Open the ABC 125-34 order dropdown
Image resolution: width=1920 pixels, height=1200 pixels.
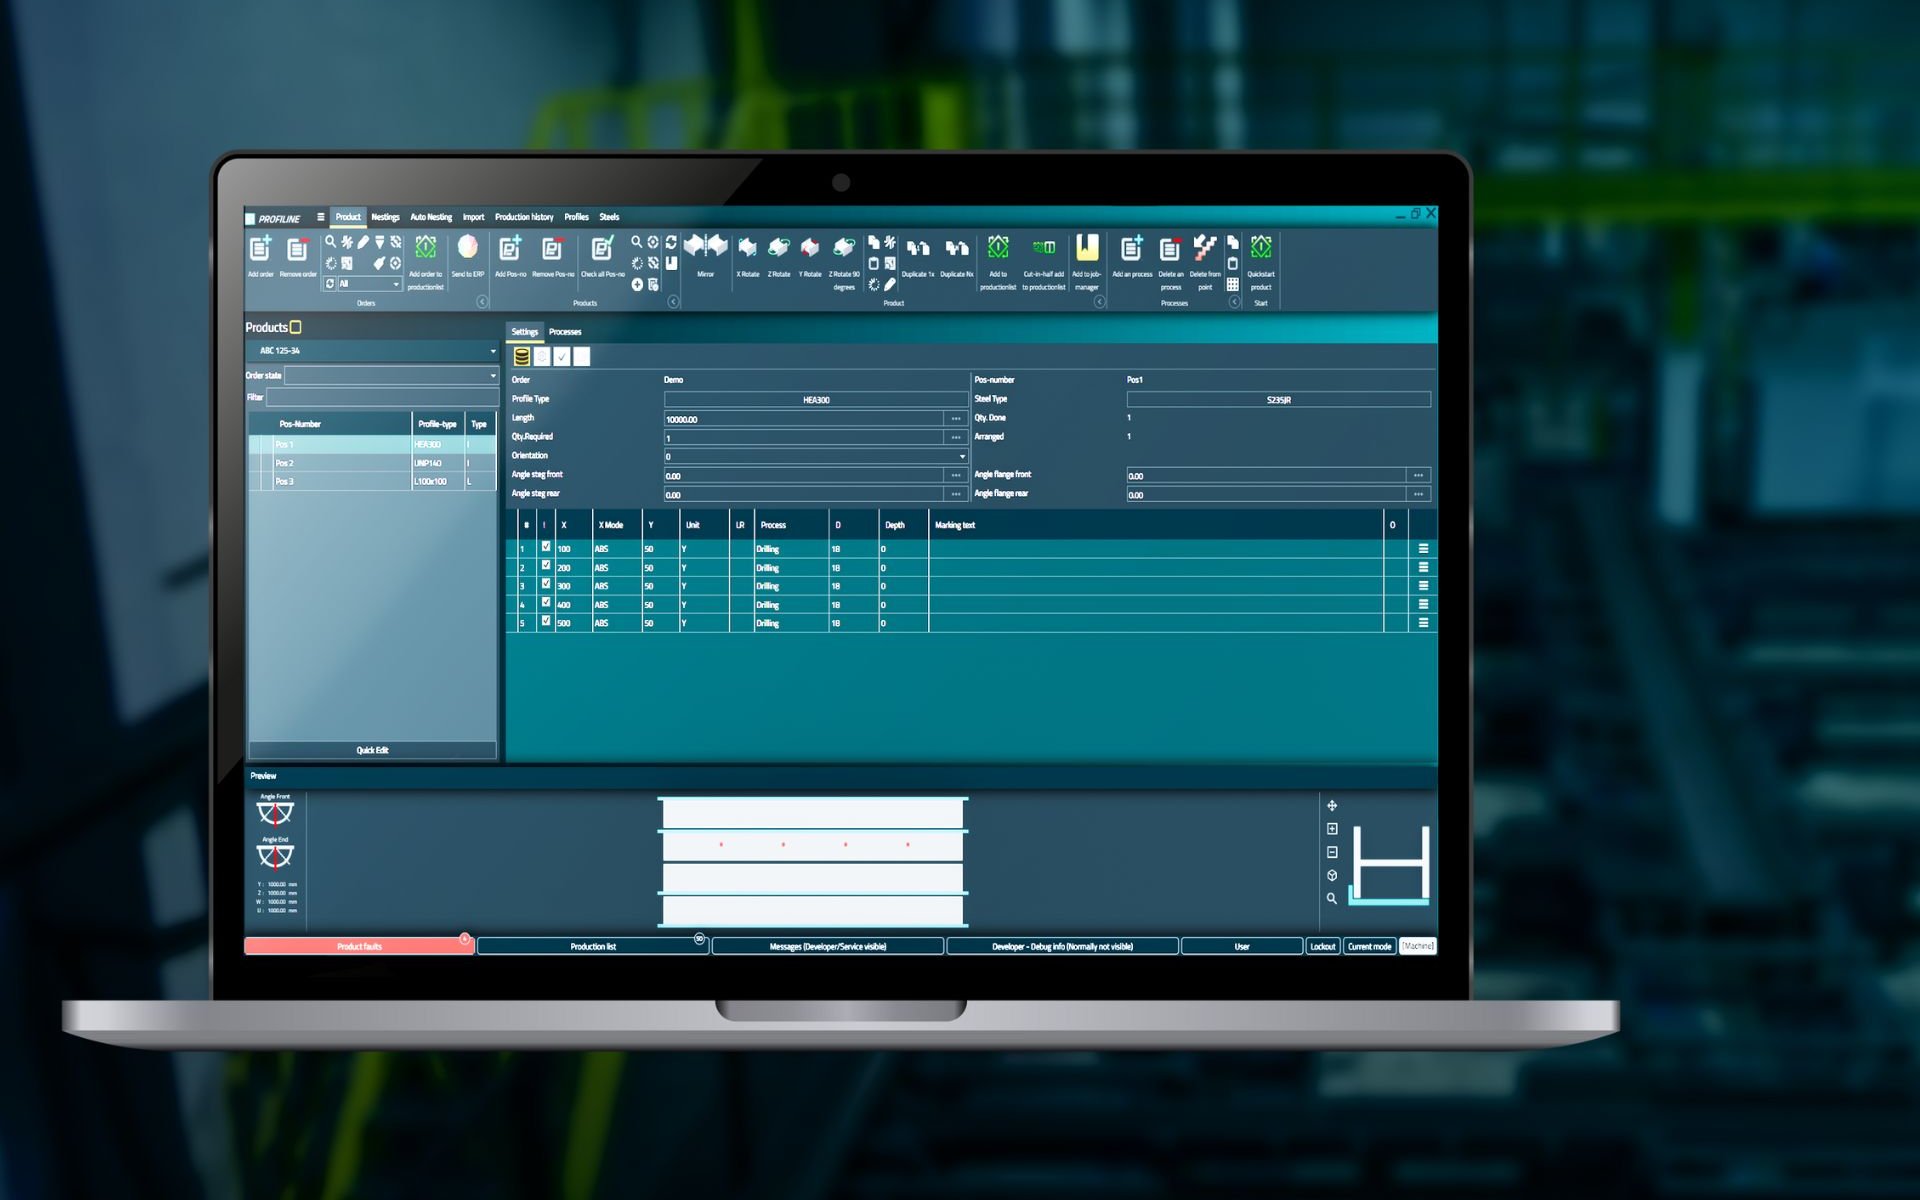[492, 351]
